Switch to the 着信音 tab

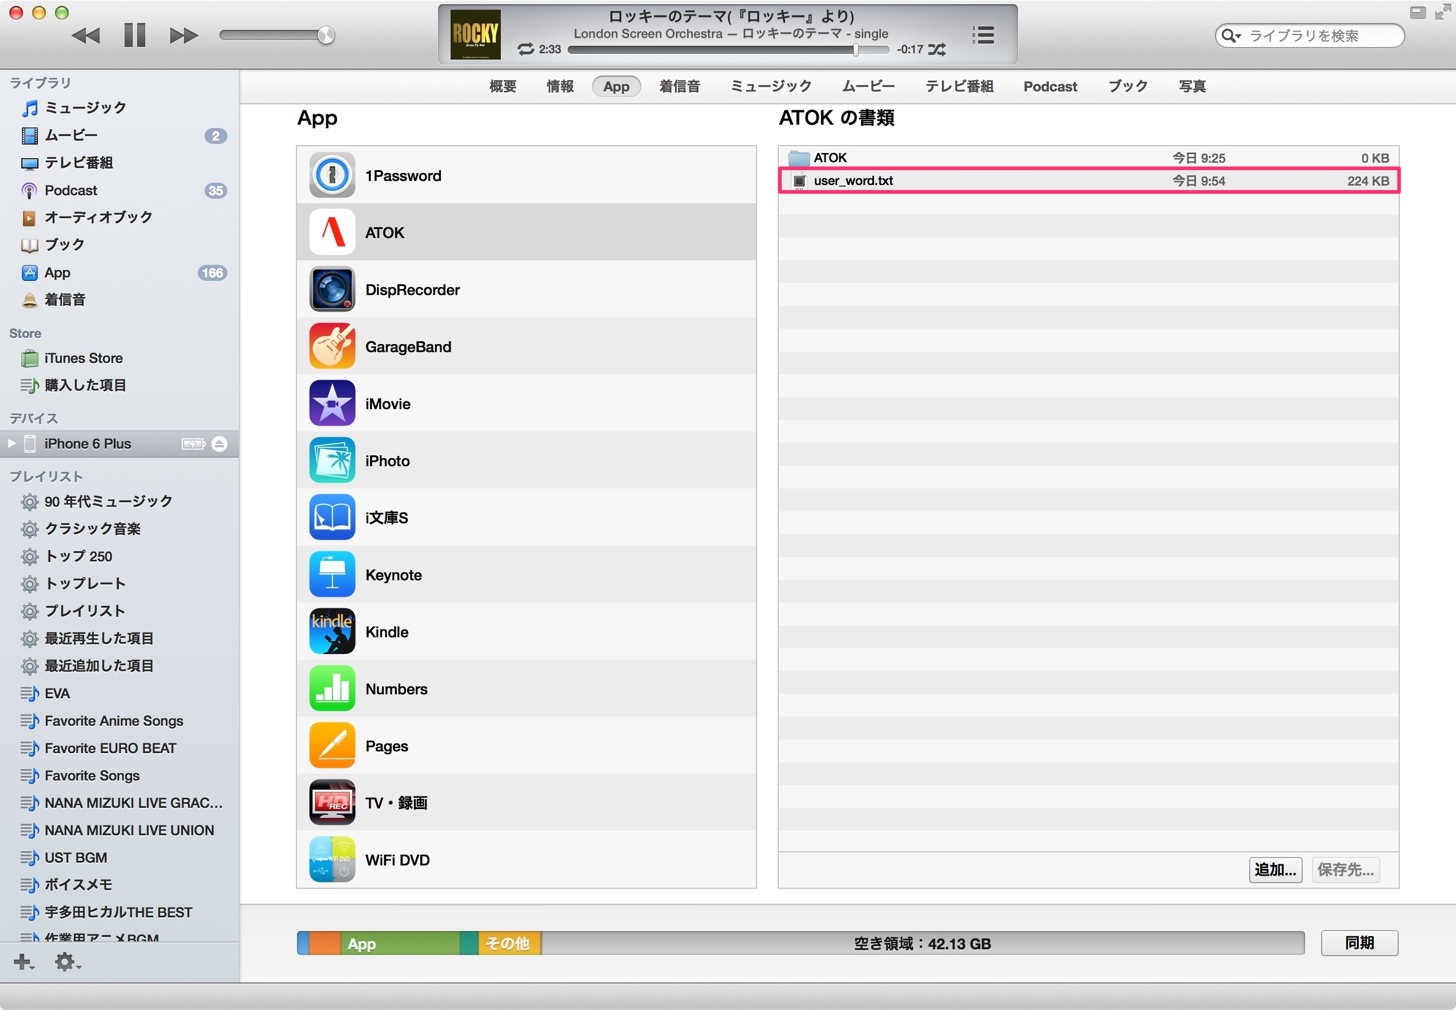click(x=680, y=86)
